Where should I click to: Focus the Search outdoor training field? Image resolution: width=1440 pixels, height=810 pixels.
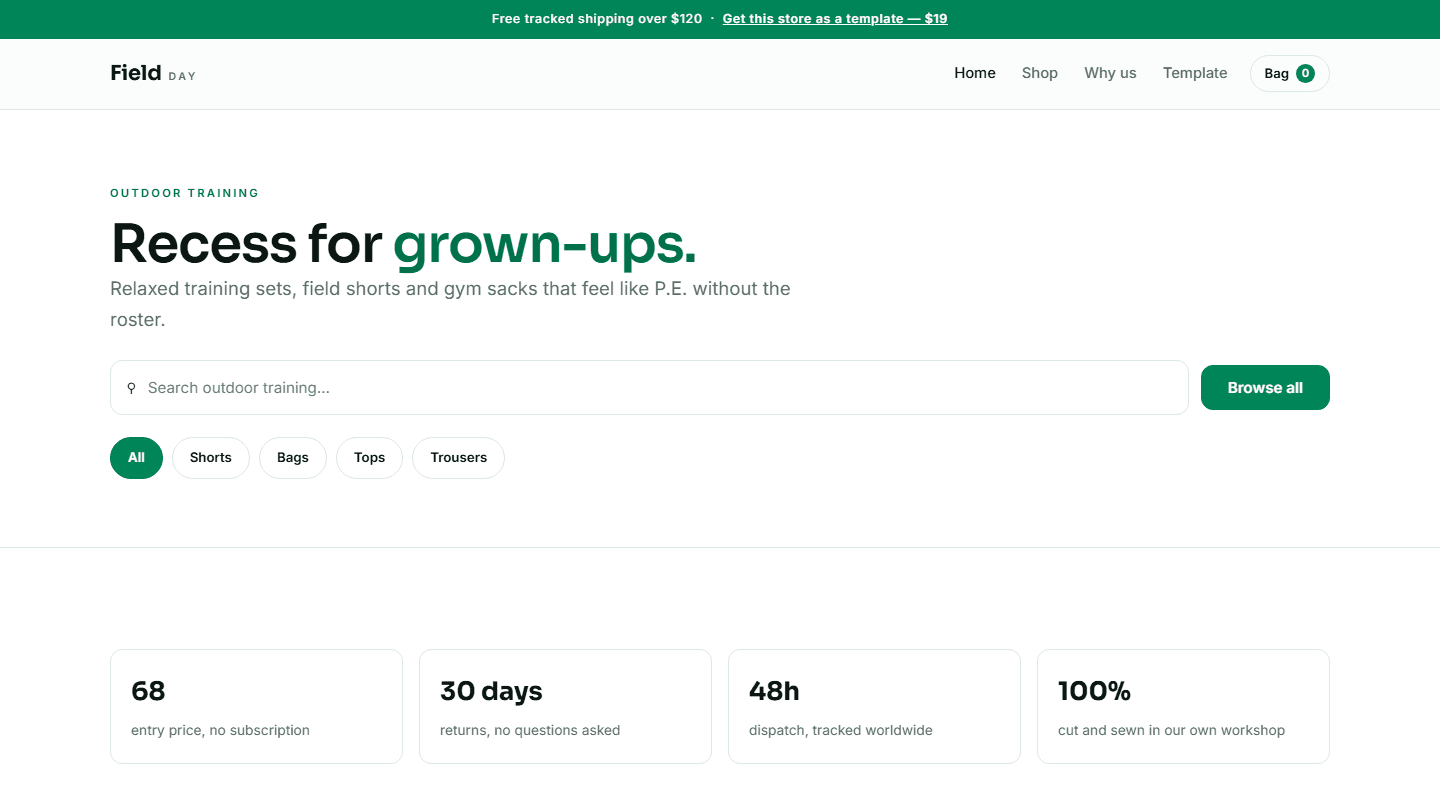click(649, 387)
